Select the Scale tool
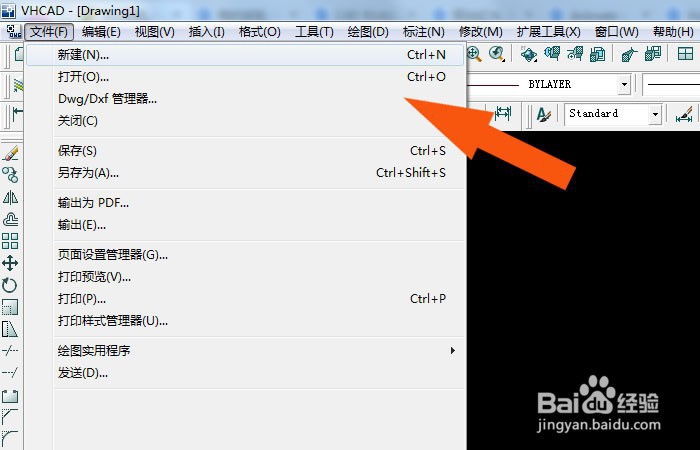Screen dimensions: 700x450 click(x=10, y=307)
